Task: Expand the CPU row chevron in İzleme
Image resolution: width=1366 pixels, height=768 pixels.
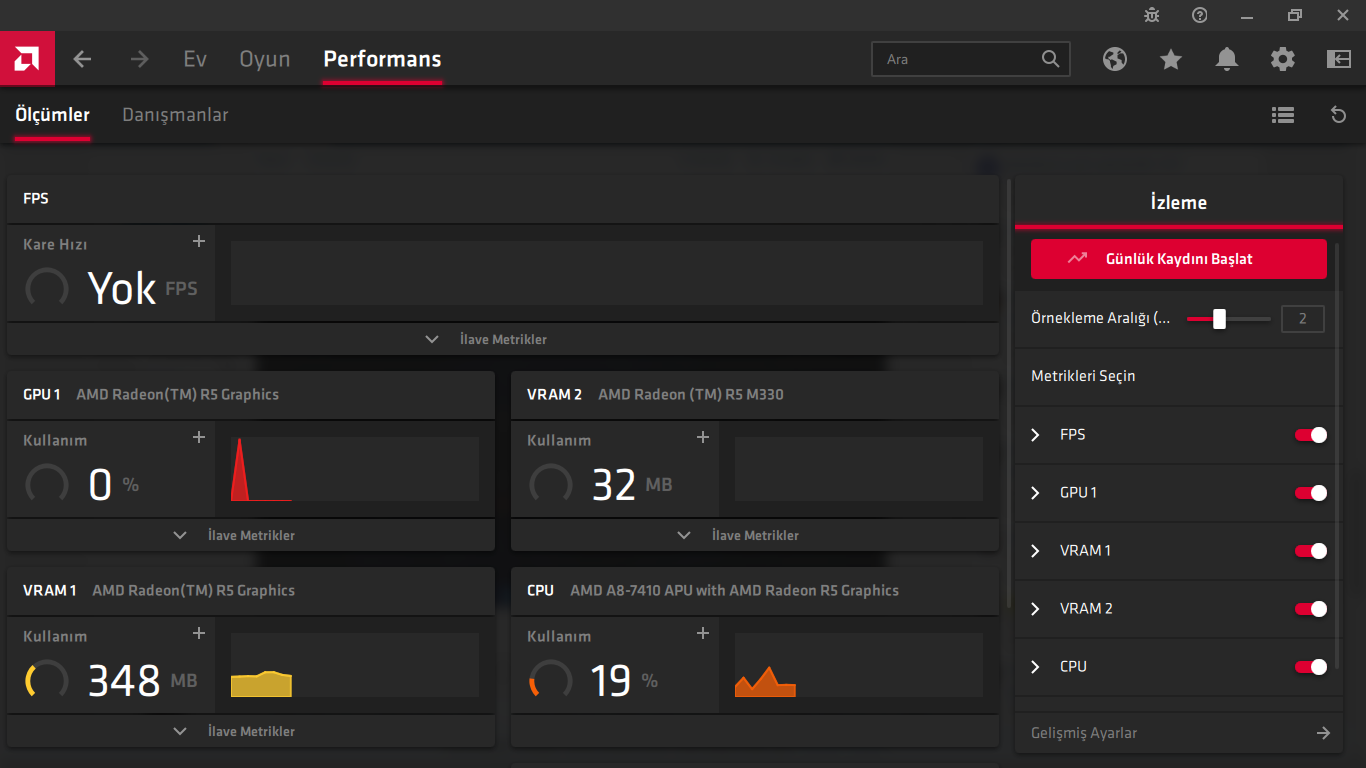Action: 1036,667
